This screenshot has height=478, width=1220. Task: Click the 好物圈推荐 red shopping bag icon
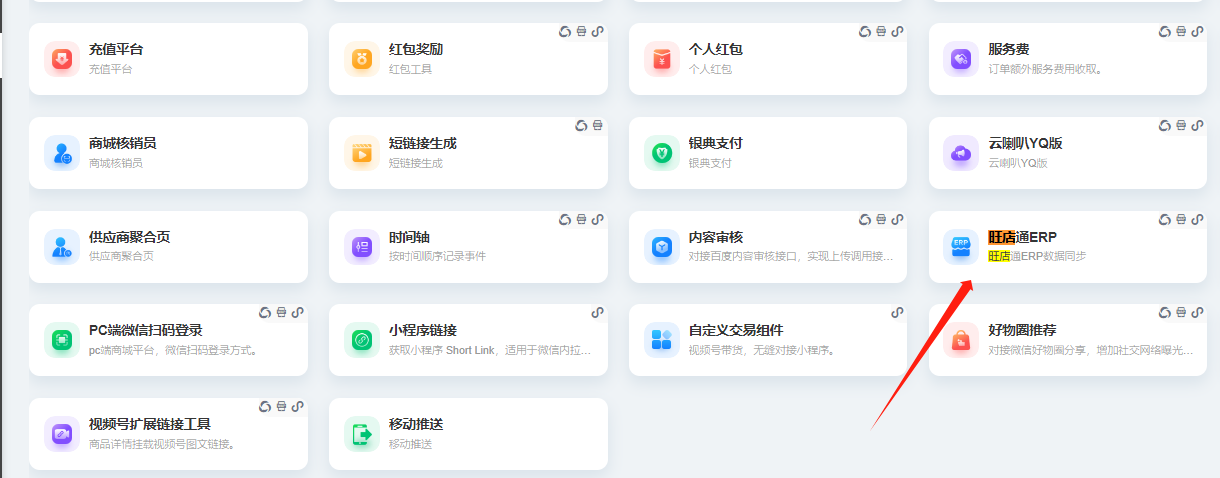(x=961, y=340)
